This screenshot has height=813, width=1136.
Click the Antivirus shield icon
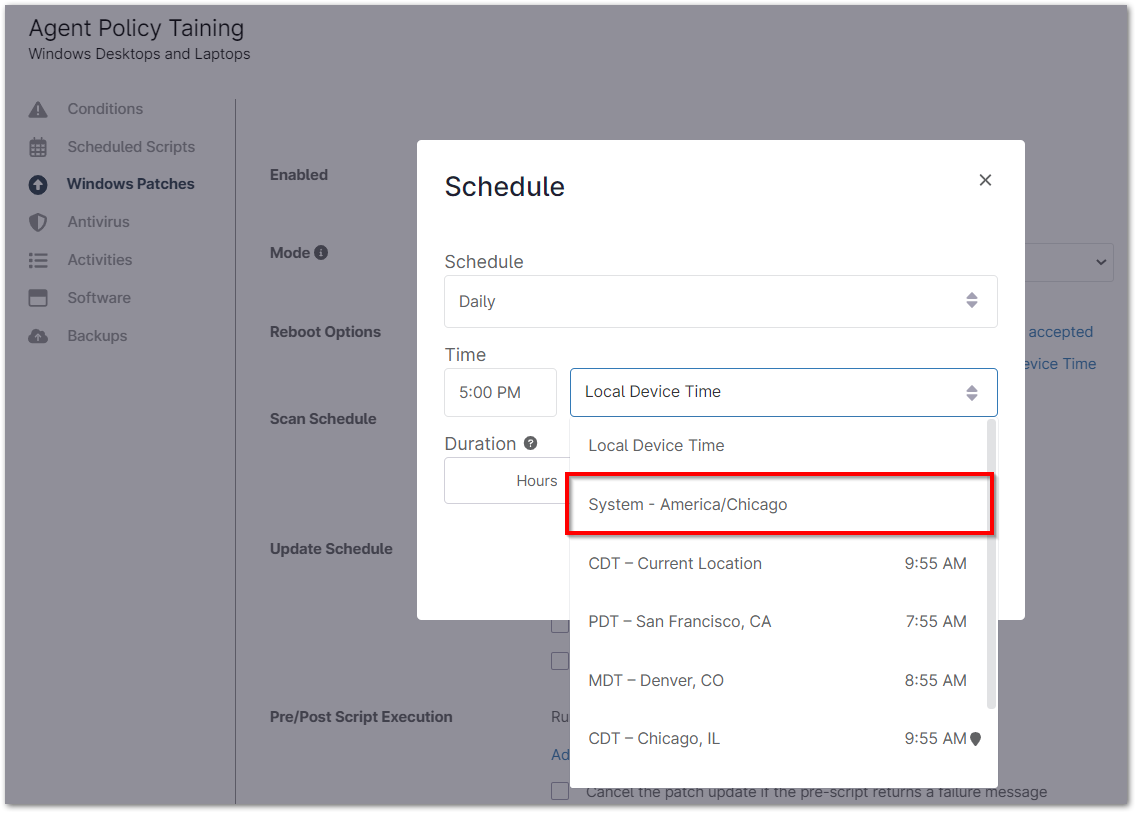[x=38, y=222]
